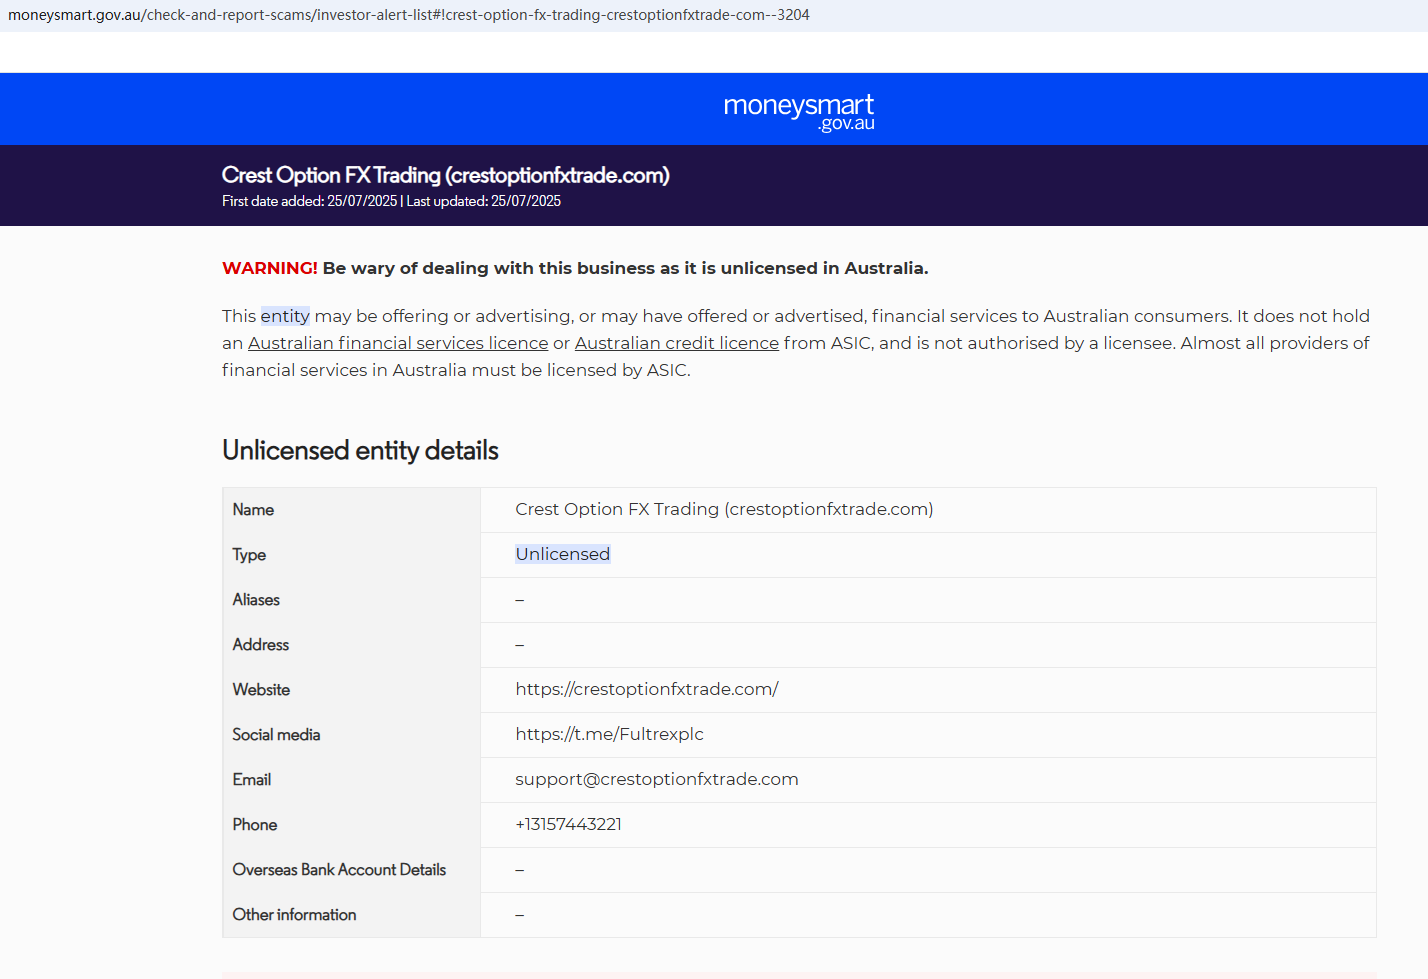Click the Website row label
Image resolution: width=1428 pixels, height=979 pixels.
coord(261,690)
